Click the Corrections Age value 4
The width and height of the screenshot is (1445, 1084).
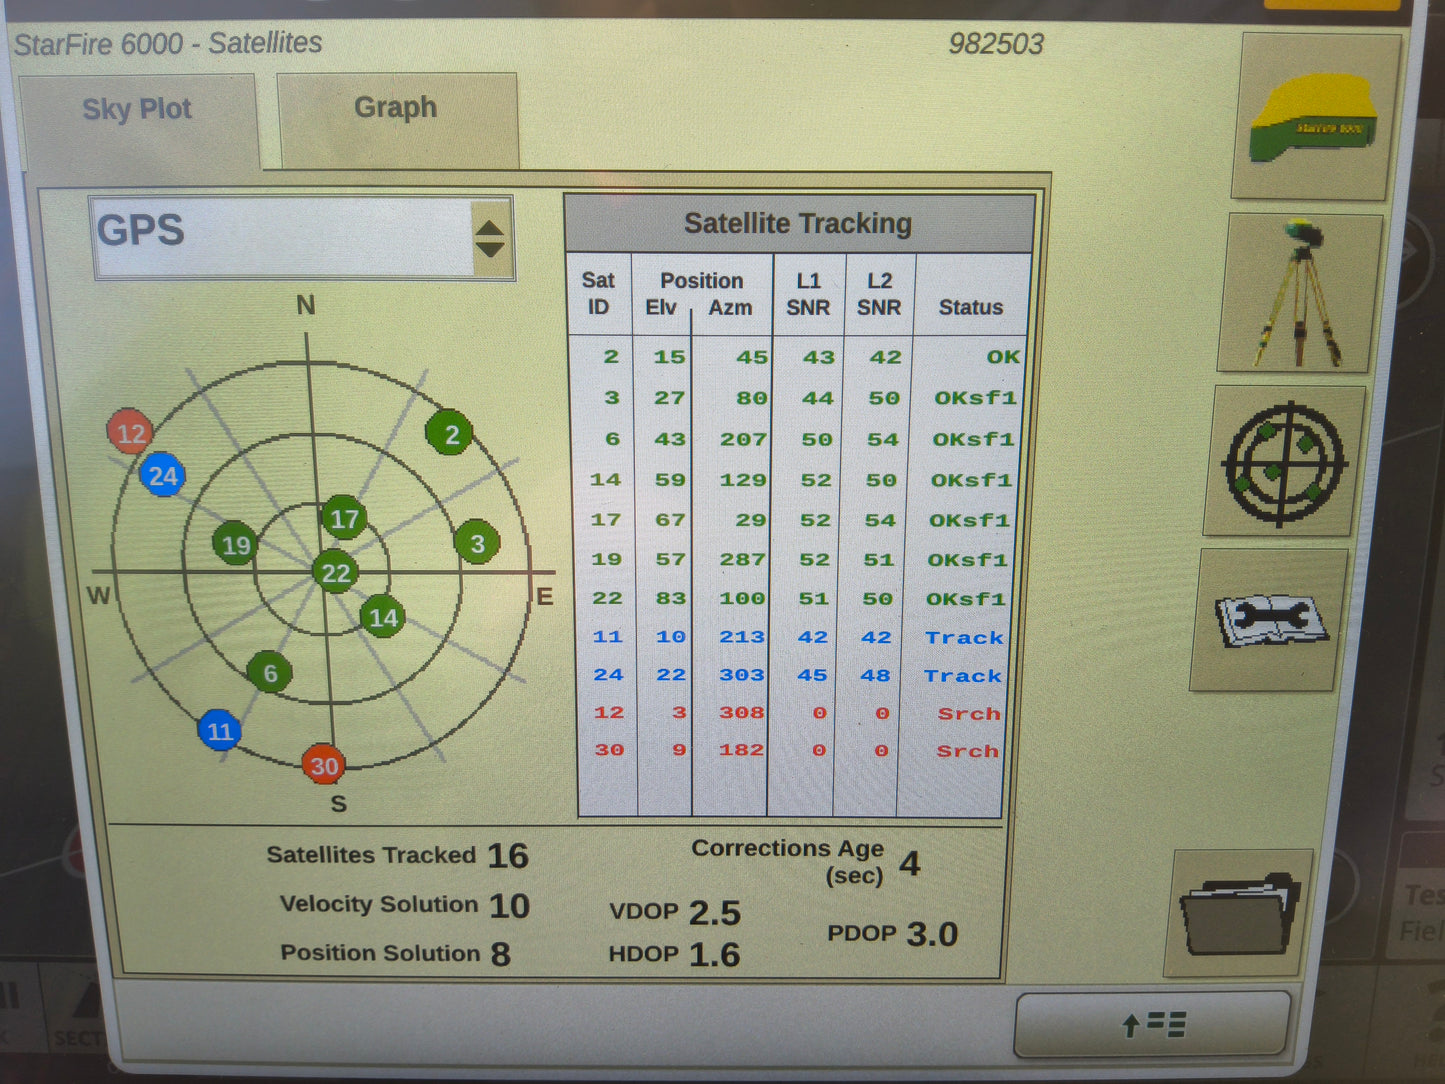tap(909, 863)
